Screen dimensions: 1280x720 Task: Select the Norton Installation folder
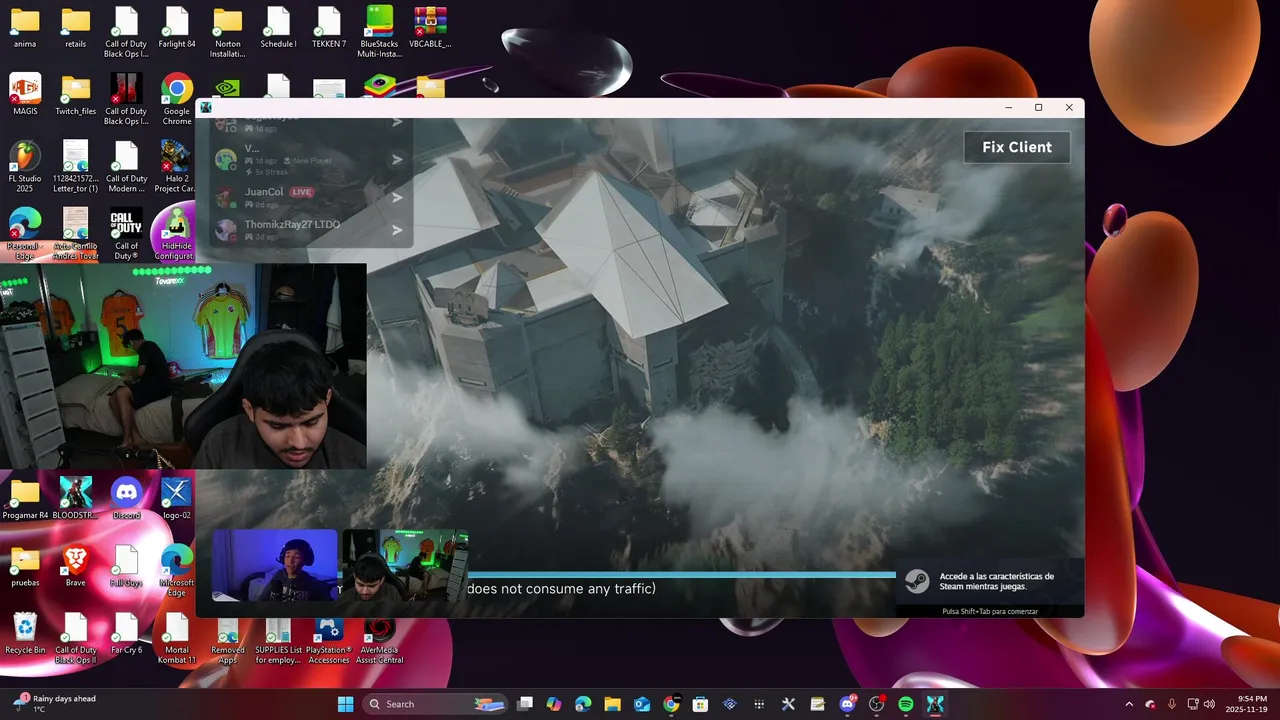(228, 32)
